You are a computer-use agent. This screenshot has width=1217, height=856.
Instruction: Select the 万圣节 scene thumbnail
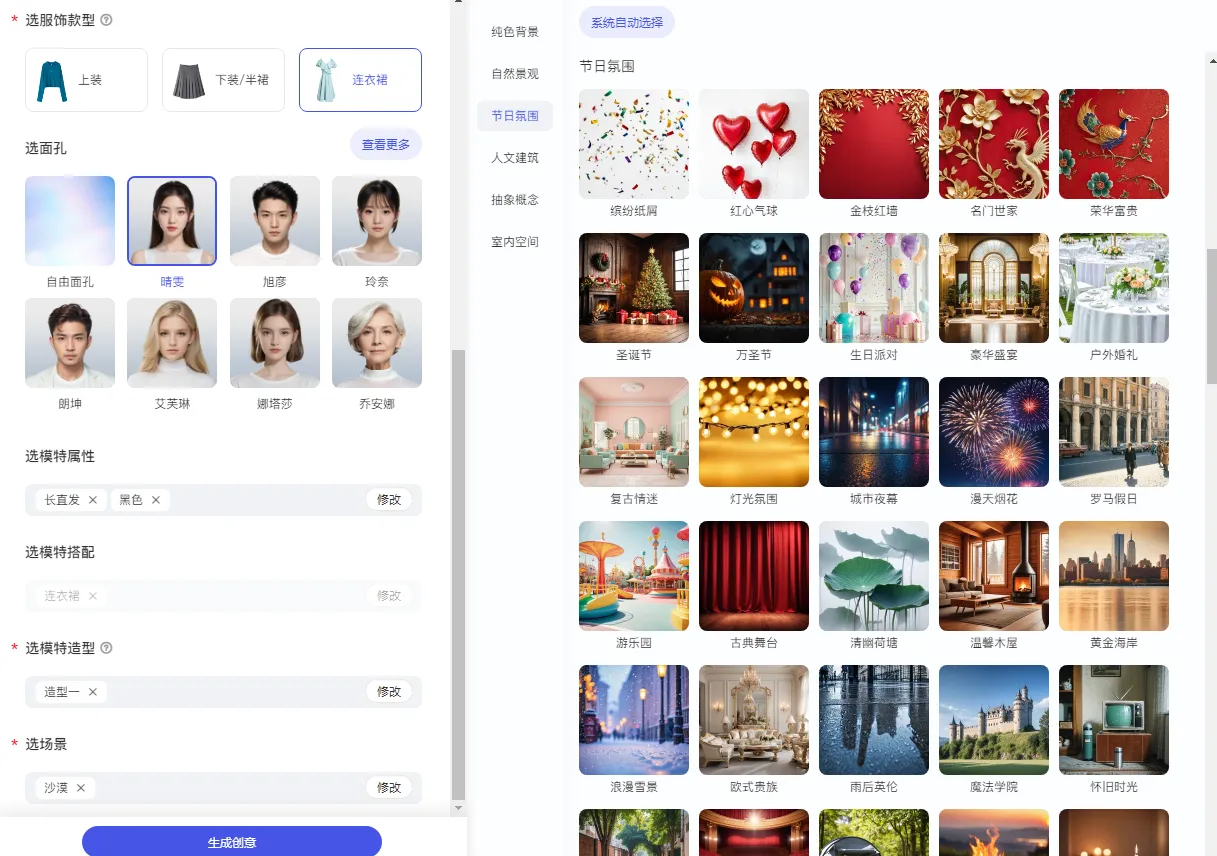pos(754,288)
